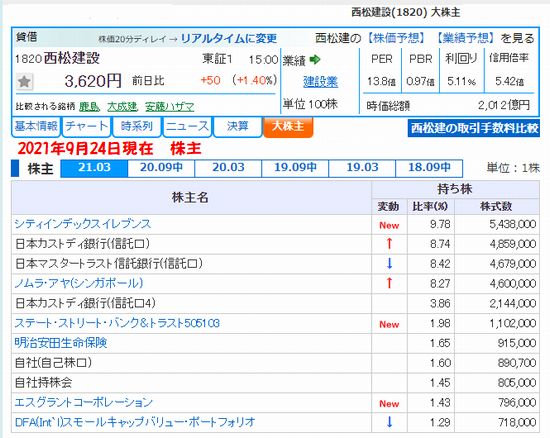Click the blue down arrow for DFA スモールキャップバリュー

coord(389,422)
